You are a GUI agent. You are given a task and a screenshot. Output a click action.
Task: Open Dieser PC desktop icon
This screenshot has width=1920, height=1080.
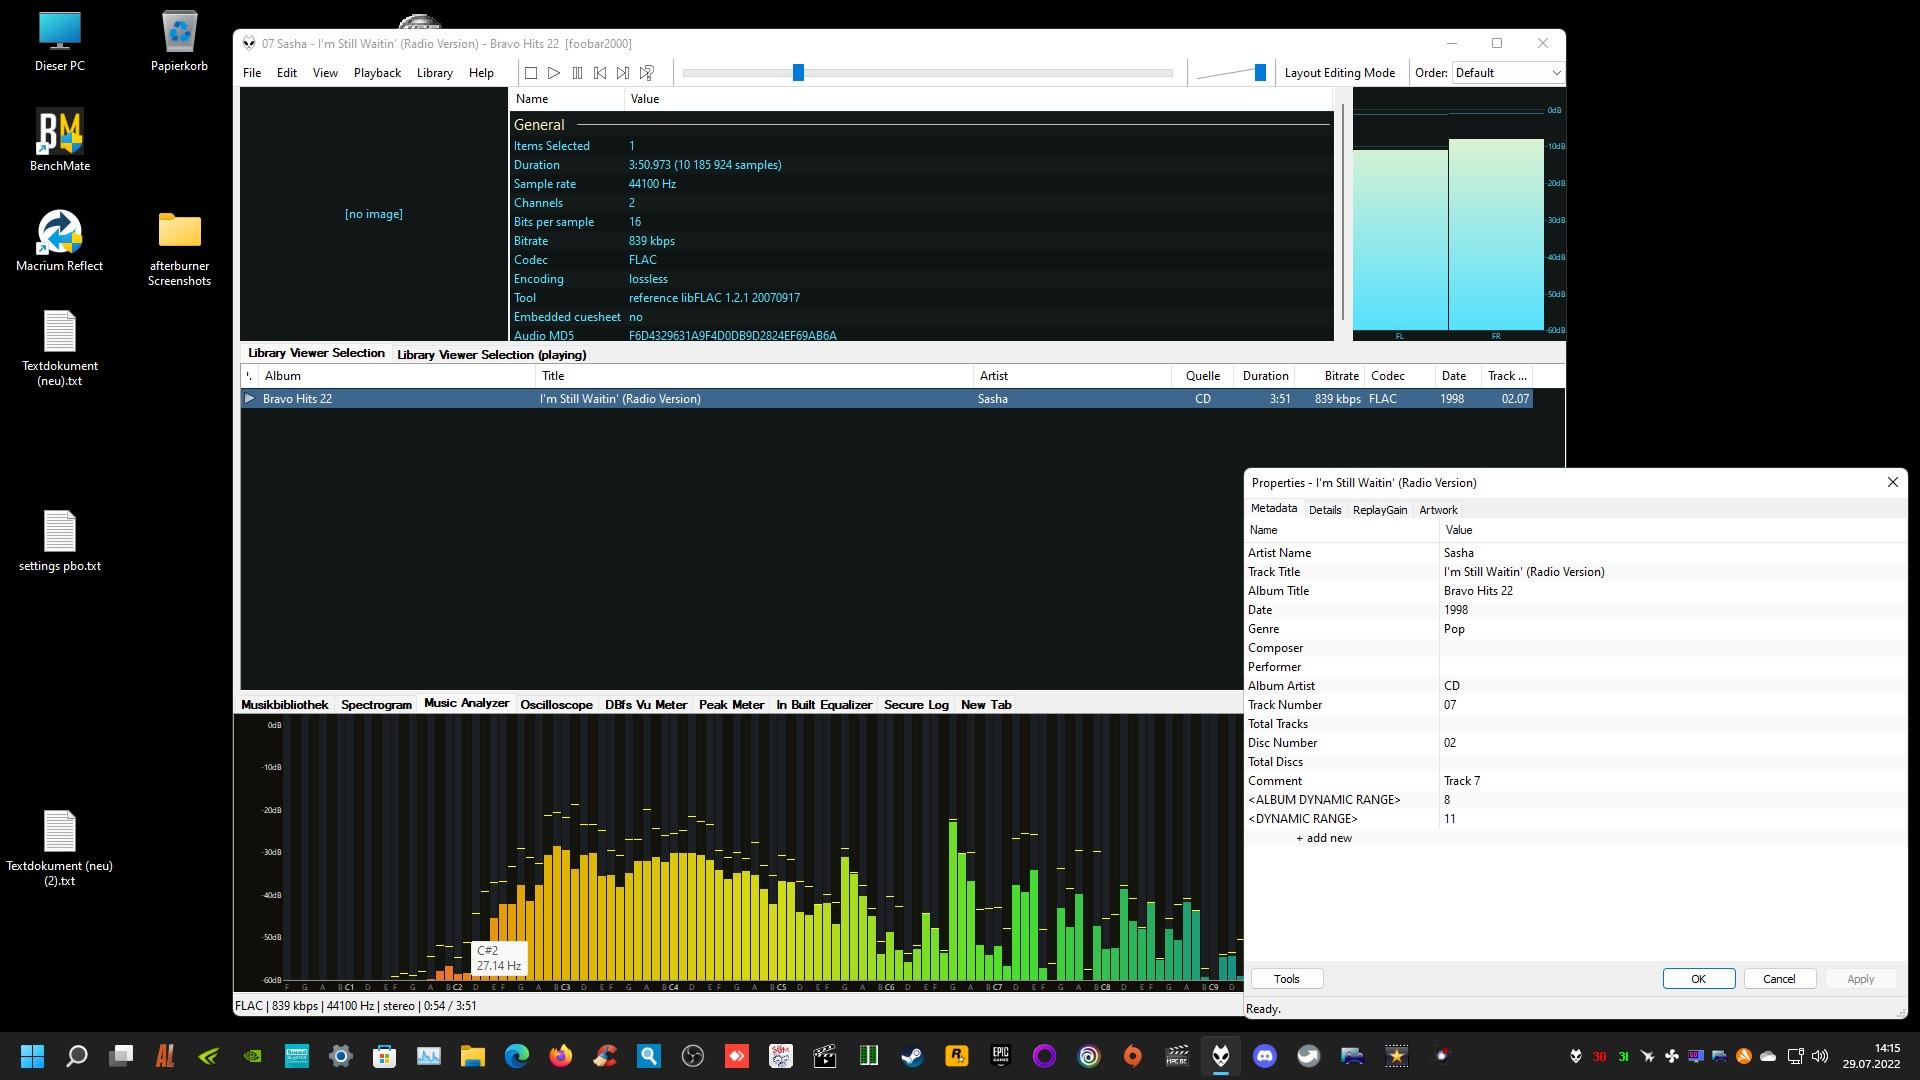pos(59,42)
